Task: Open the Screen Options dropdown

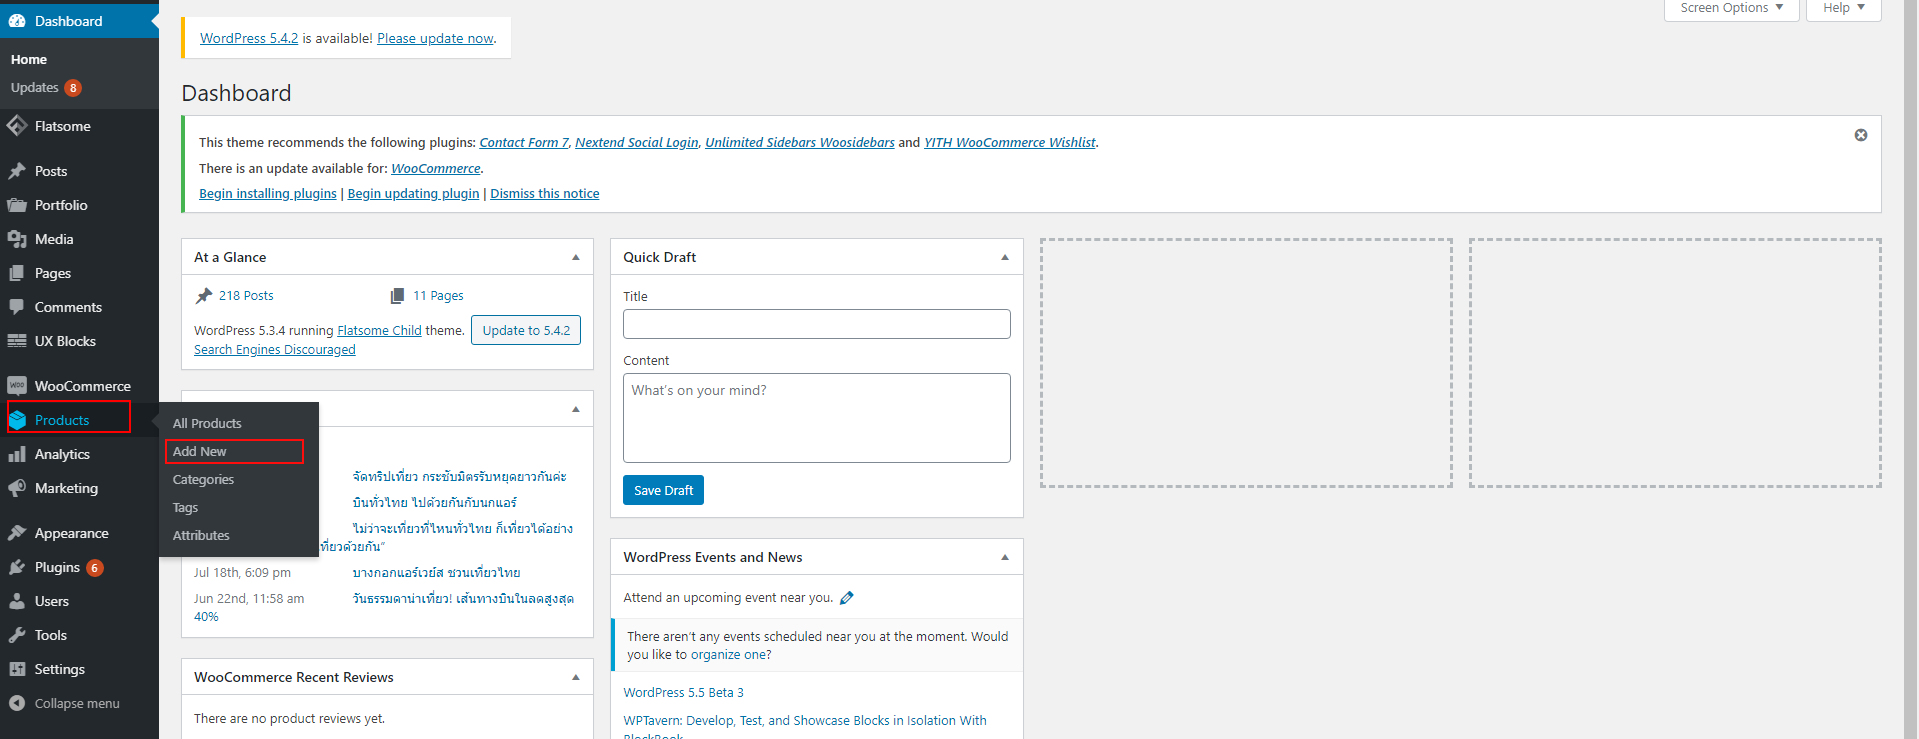Action: [1731, 8]
